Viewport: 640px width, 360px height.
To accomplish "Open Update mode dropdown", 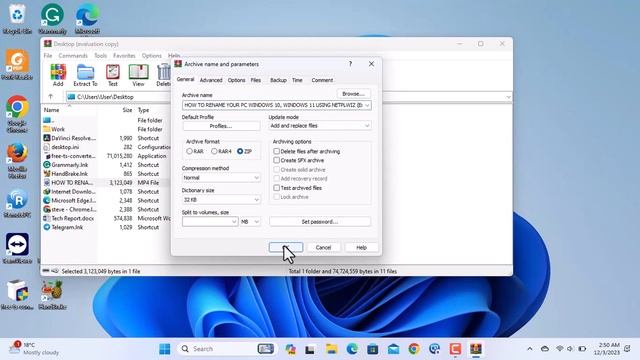I will click(367, 126).
